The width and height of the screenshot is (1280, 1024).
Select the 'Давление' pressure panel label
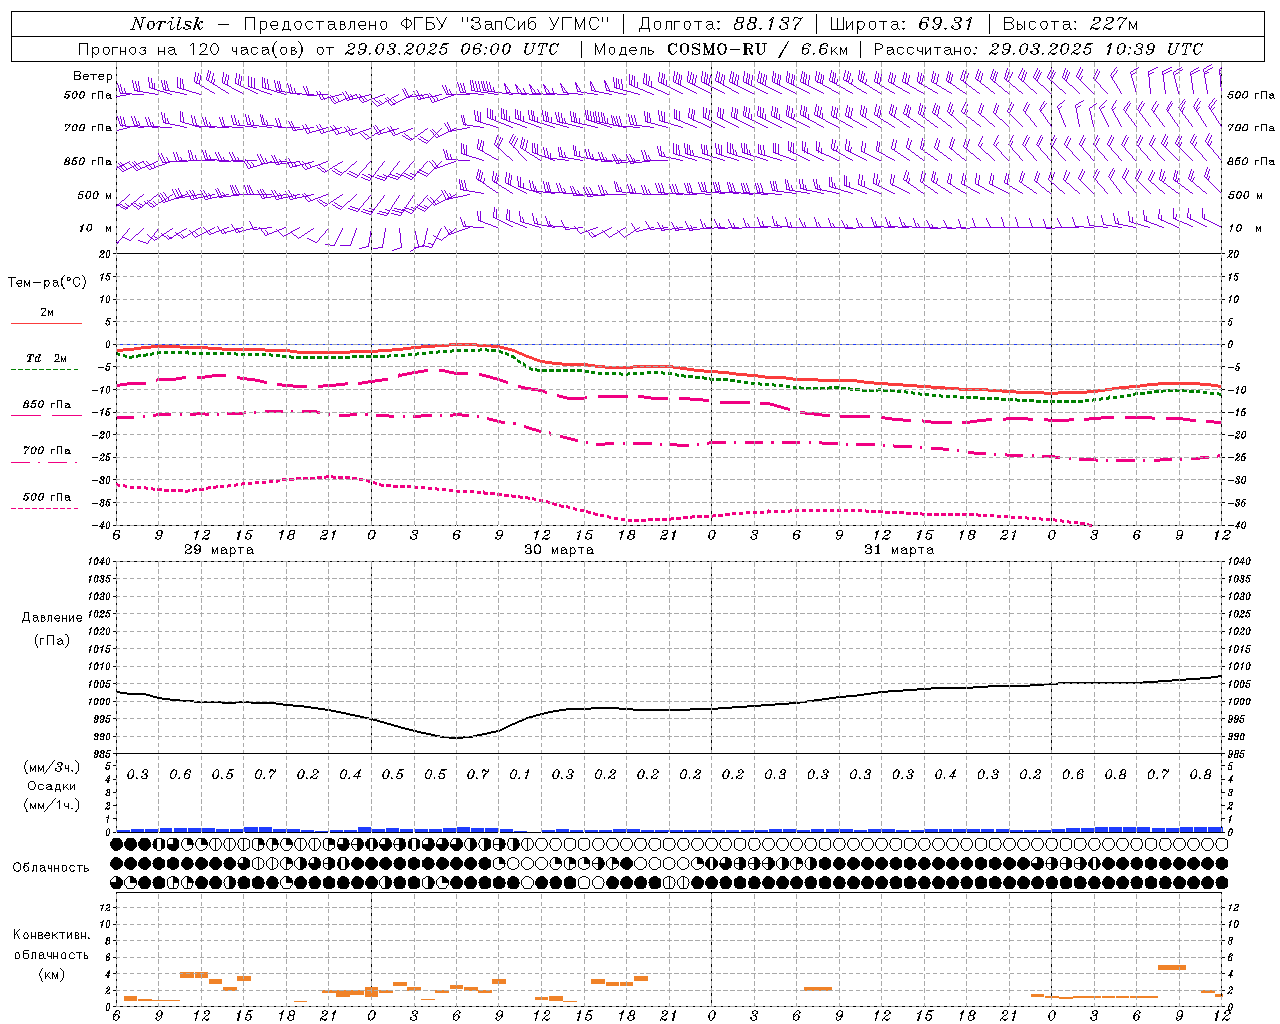click(52, 618)
